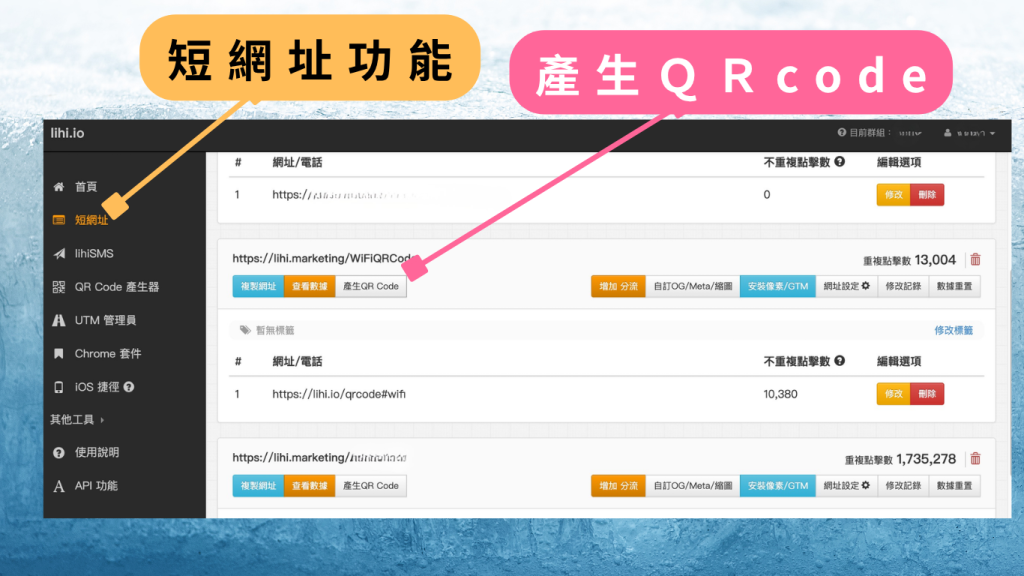Click the trash icon to delete the WiFiQRCode link
Viewport: 1024px width, 576px height.
coord(975,258)
